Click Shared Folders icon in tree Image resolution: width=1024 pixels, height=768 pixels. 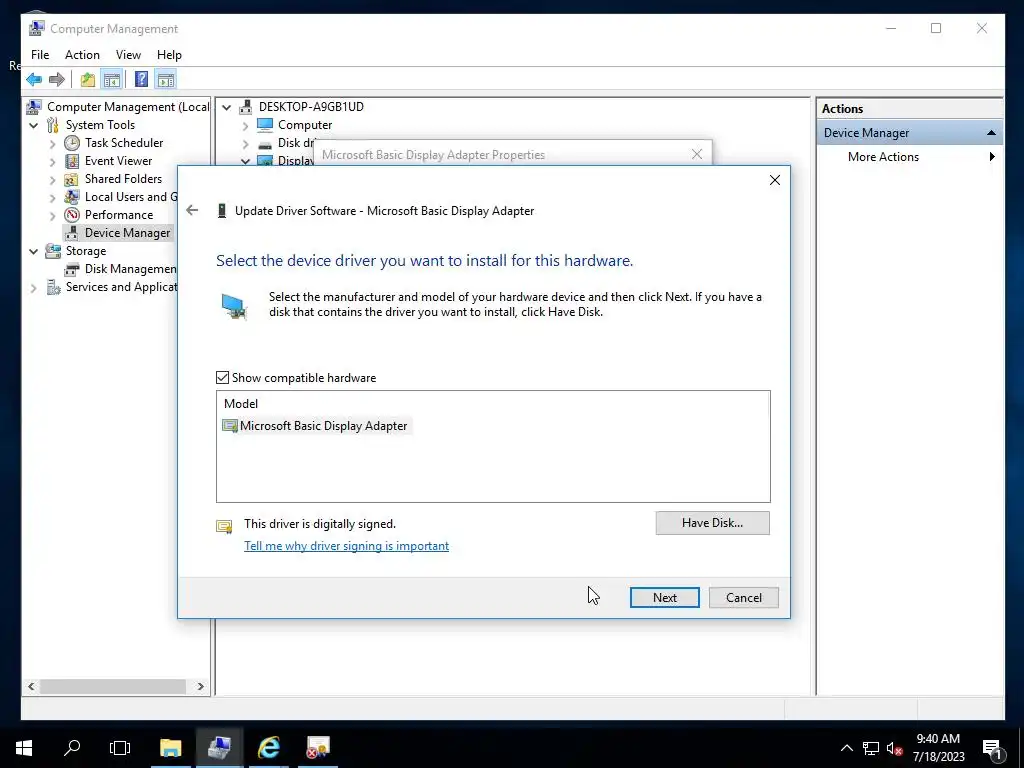[x=72, y=179]
